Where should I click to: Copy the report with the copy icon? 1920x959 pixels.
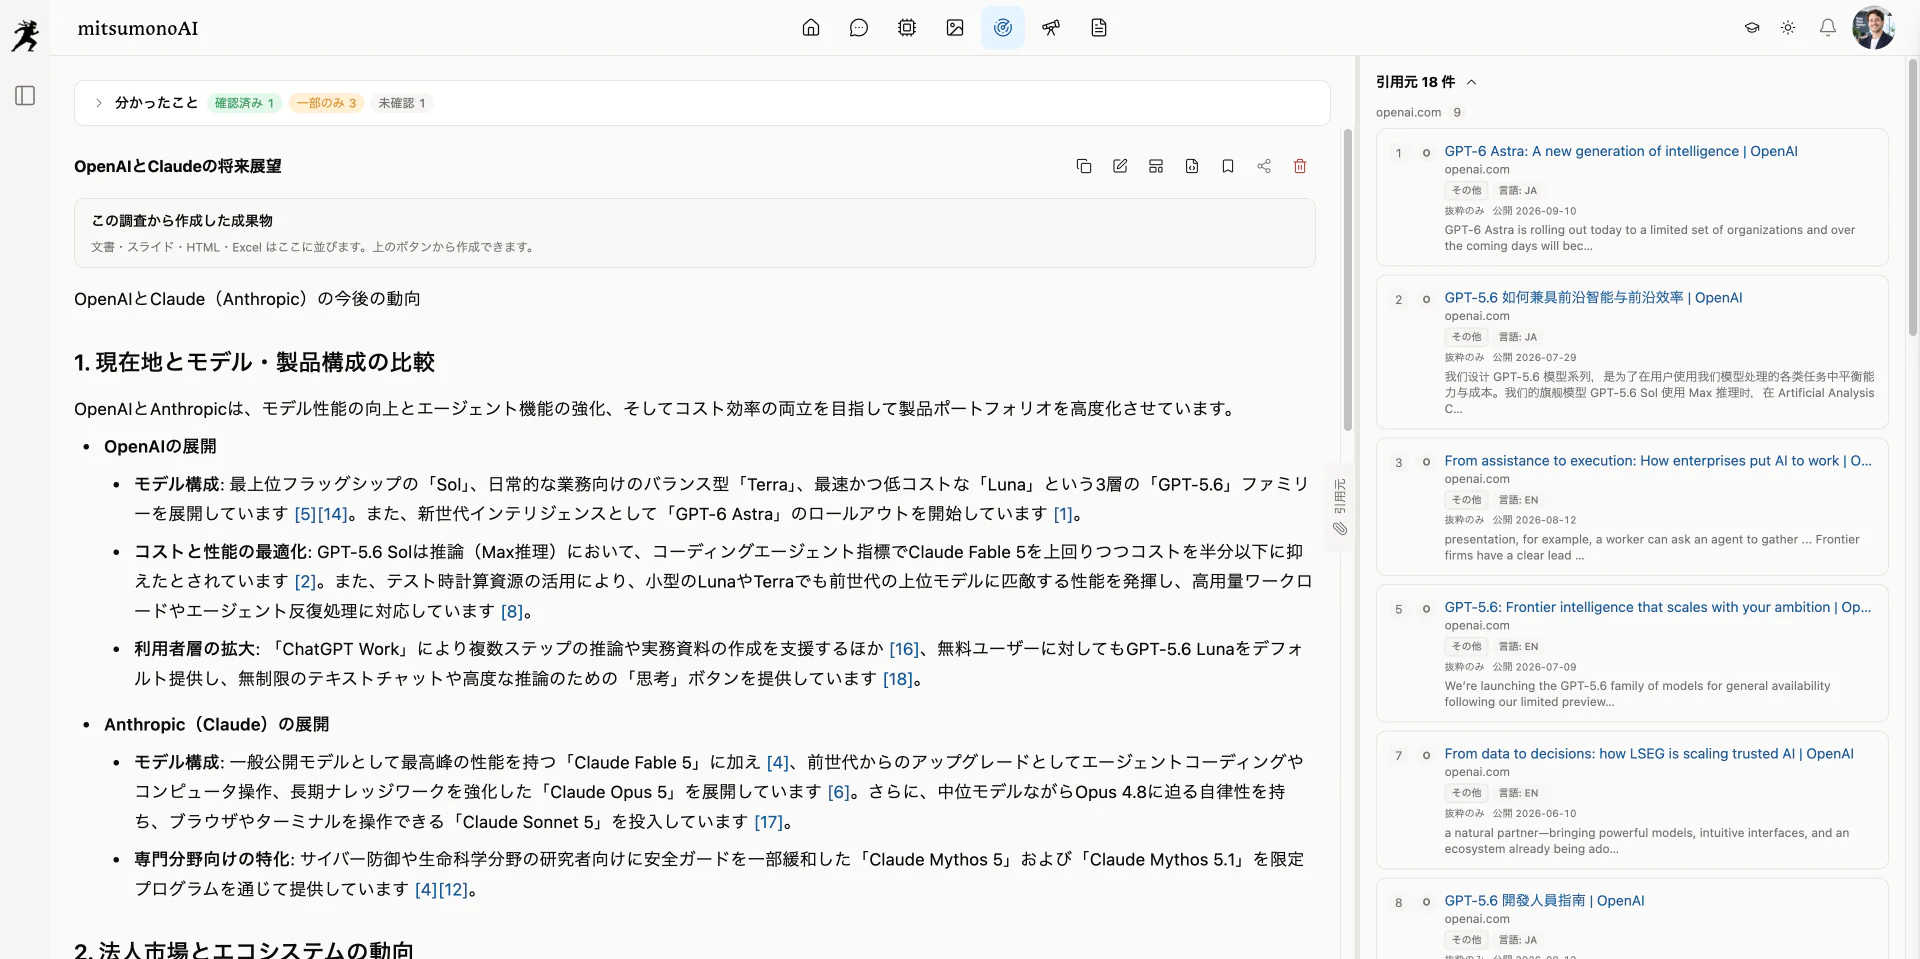(x=1084, y=166)
